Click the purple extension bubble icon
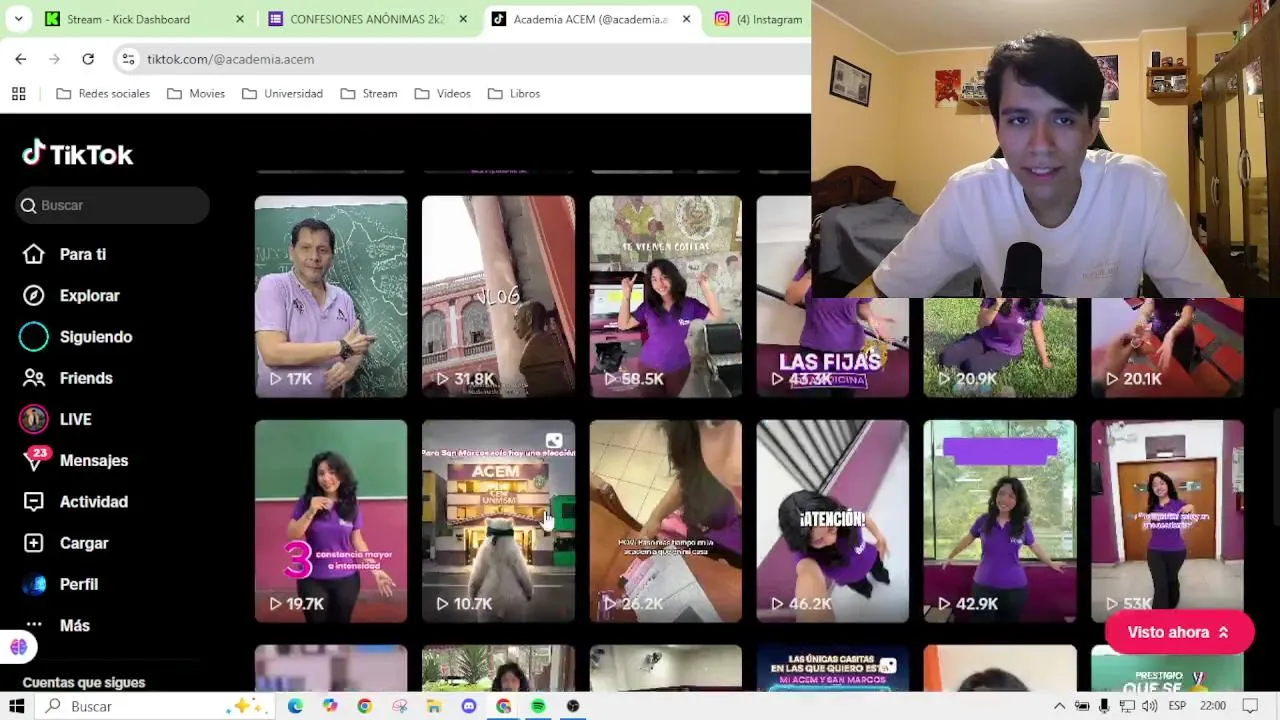Viewport: 1280px width, 720px height. (18, 647)
